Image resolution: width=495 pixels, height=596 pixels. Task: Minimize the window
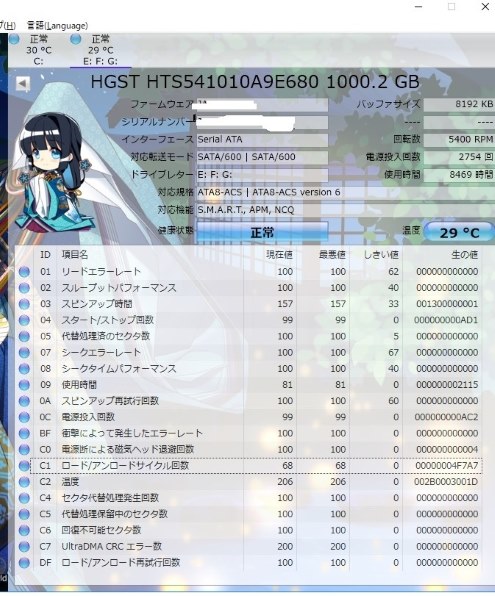tap(419, 6)
